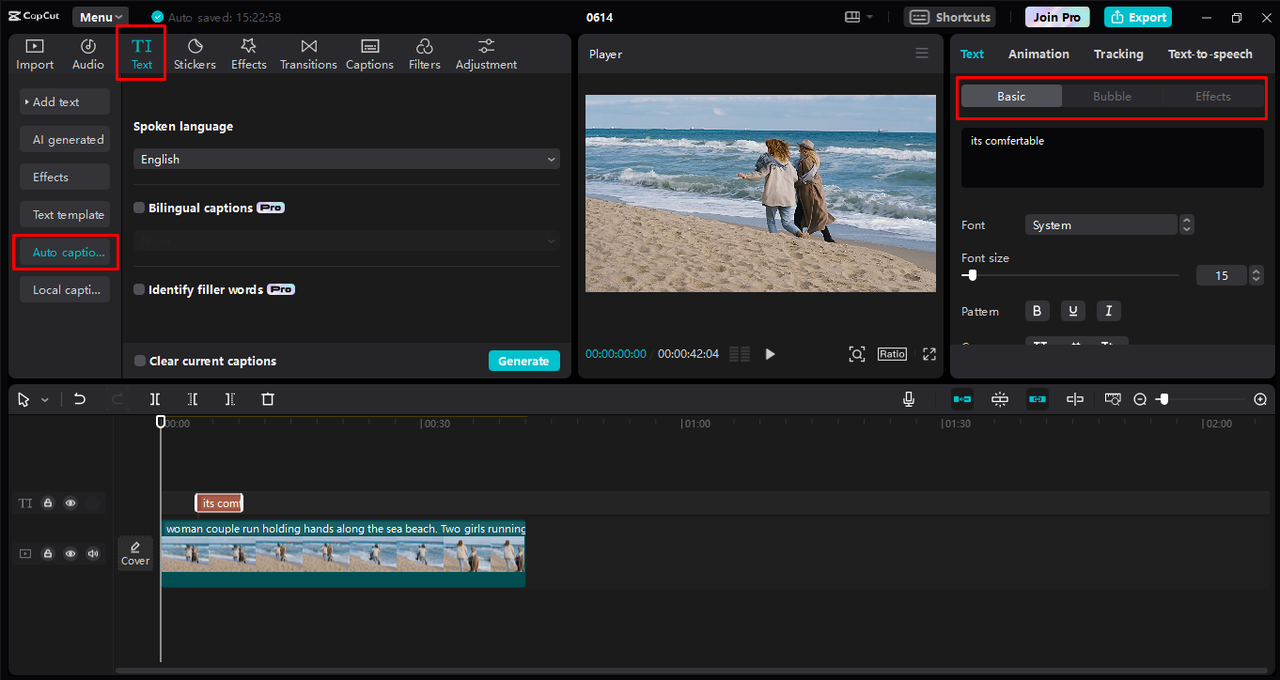Toggle linkage icon in timeline toolbar
Image resolution: width=1280 pixels, height=680 pixels.
coord(1038,399)
